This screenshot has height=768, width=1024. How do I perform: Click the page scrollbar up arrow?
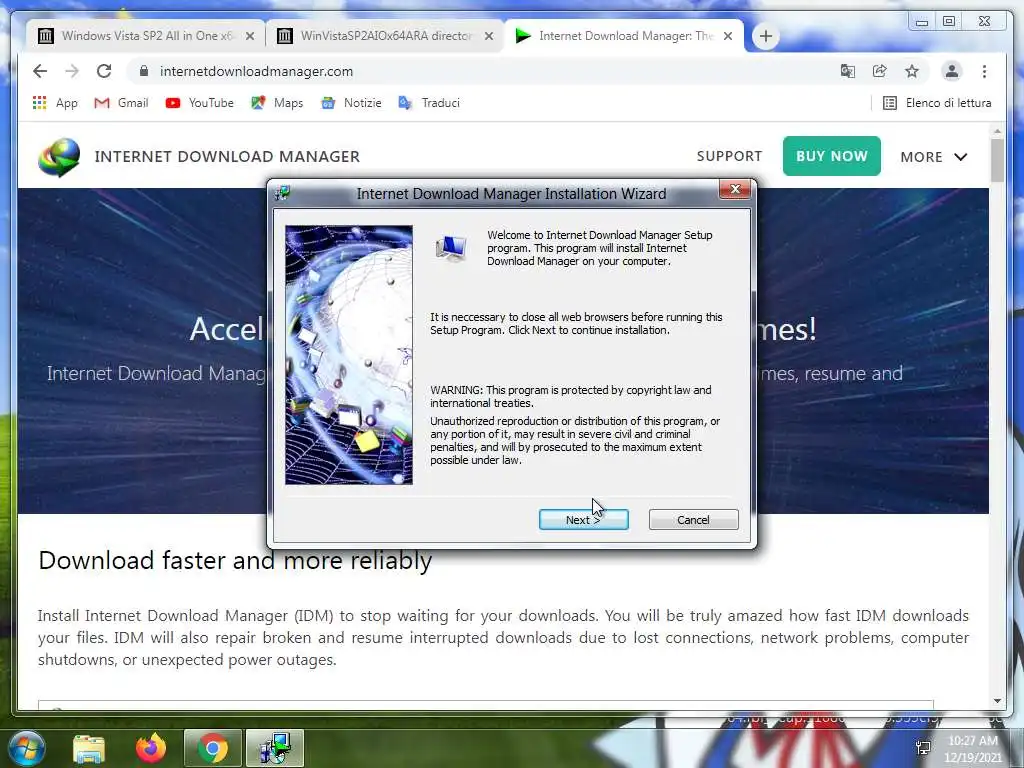point(997,131)
